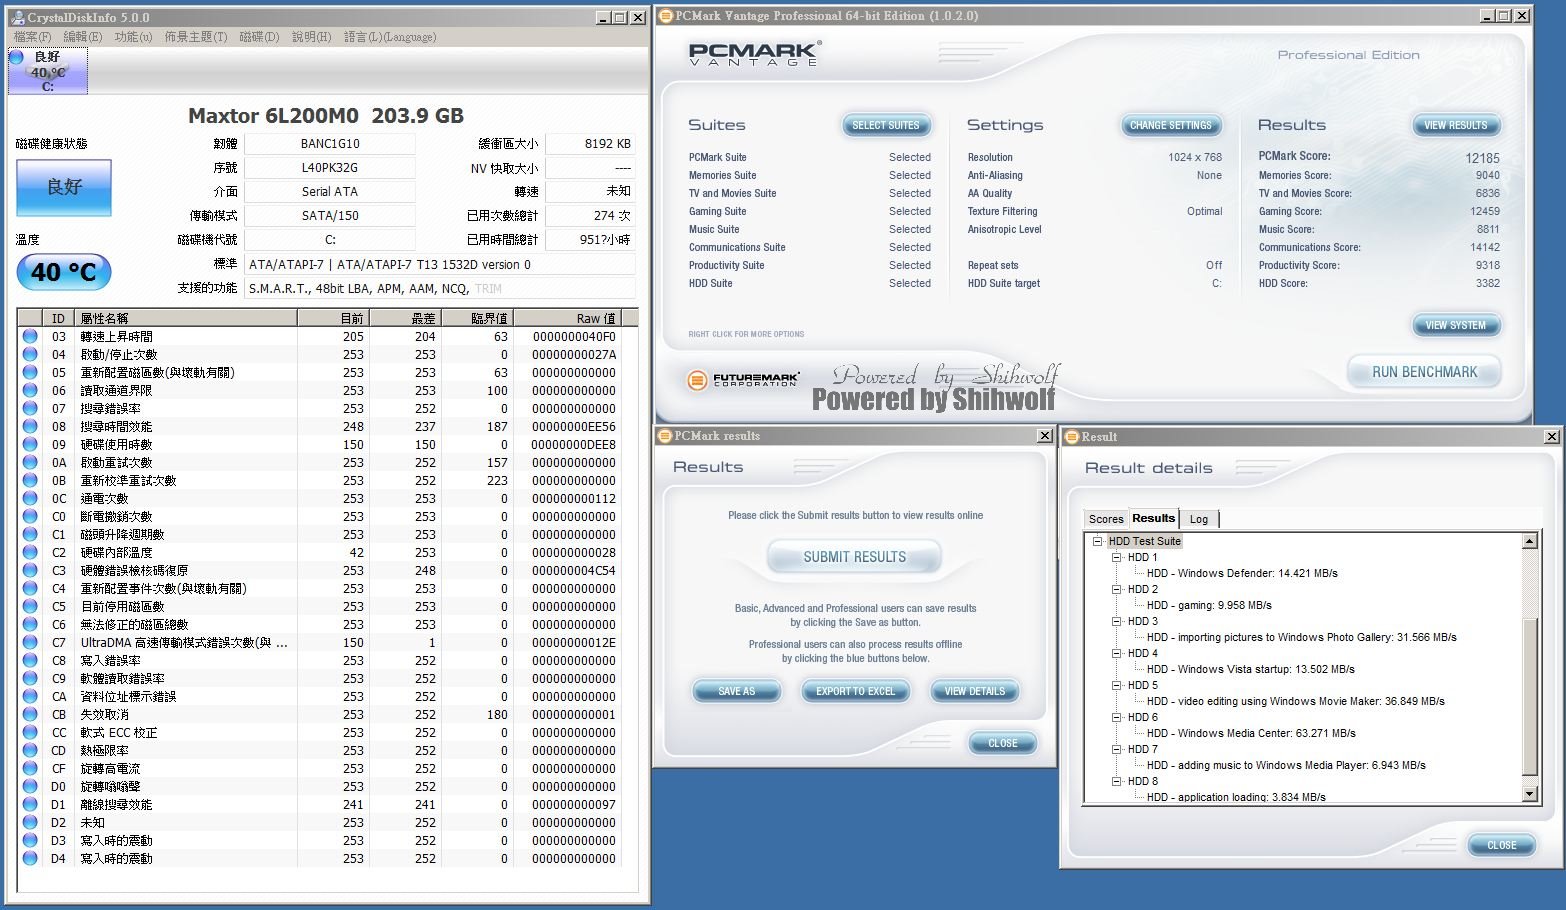Click SAVE AS in PCMark results
Viewport: 1566px width, 910px height.
tap(737, 691)
